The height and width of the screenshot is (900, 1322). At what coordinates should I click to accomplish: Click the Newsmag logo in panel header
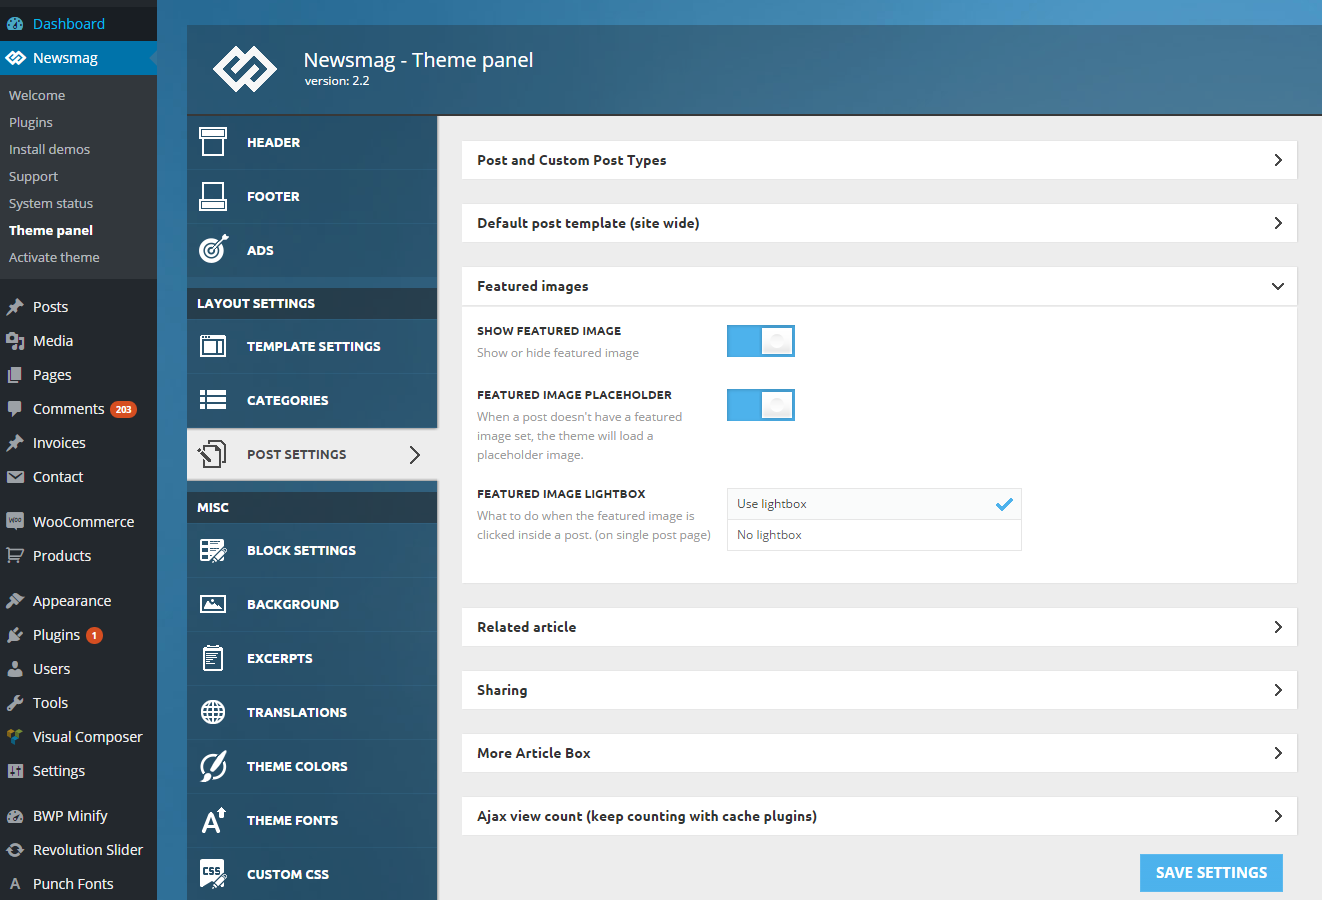click(x=245, y=68)
